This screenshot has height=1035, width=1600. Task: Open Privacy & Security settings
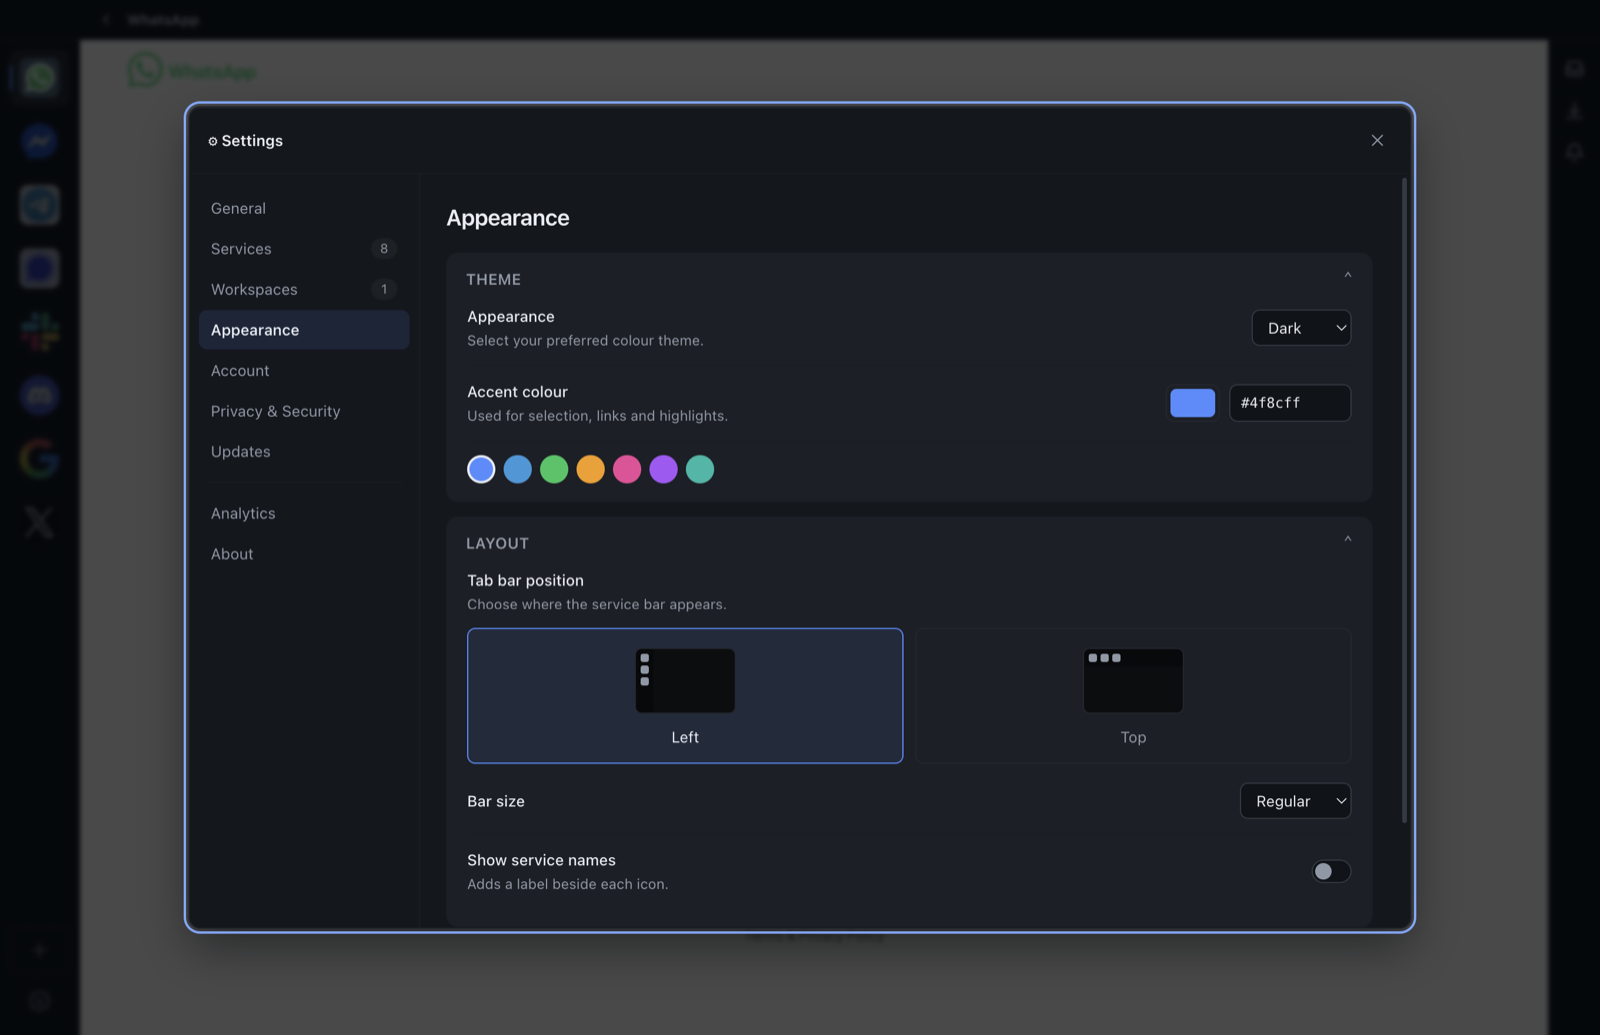tap(304, 411)
